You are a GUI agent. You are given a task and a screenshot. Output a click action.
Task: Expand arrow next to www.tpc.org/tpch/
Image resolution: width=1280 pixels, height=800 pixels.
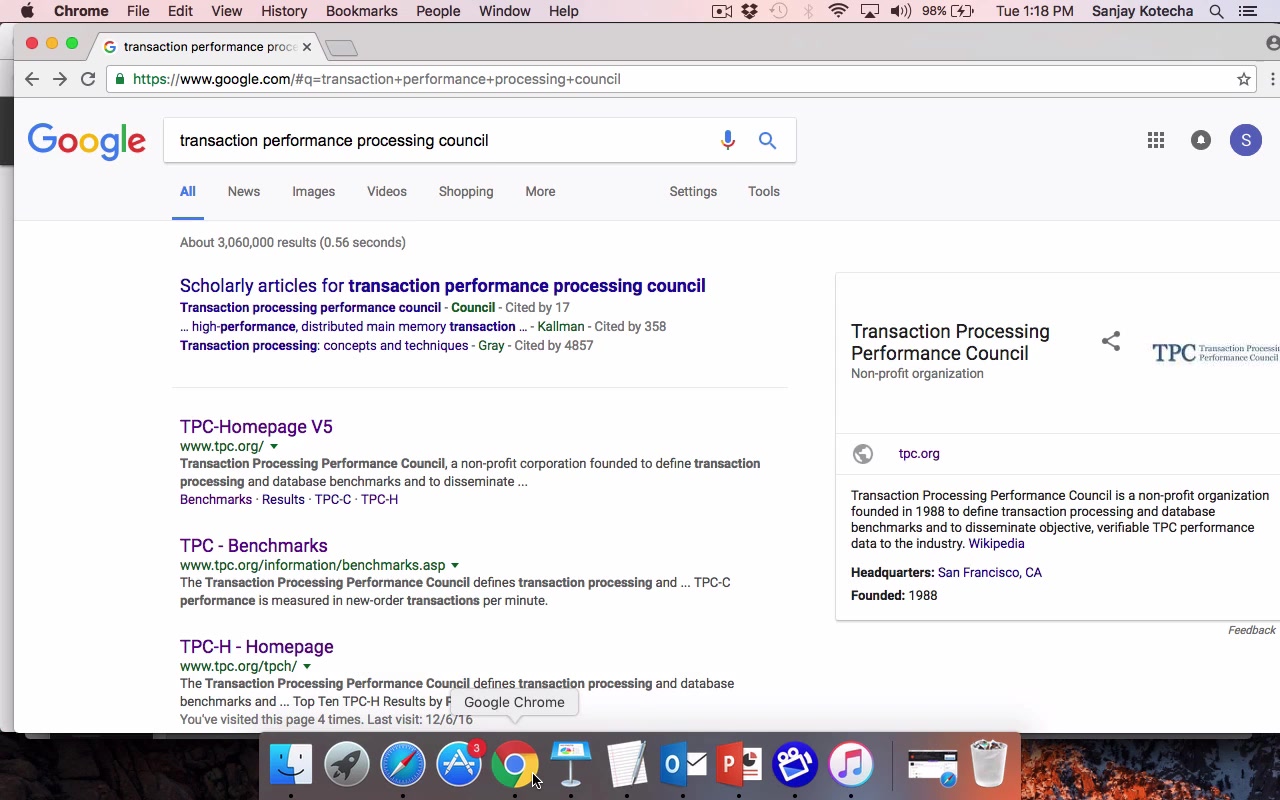click(x=307, y=667)
